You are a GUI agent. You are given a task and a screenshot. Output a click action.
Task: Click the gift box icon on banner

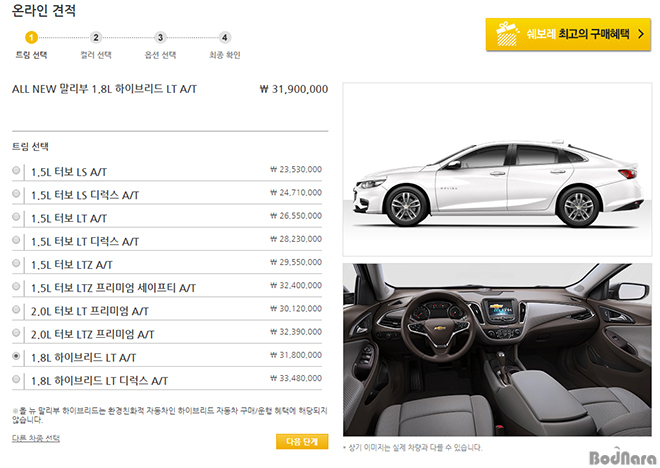pyautogui.click(x=507, y=34)
